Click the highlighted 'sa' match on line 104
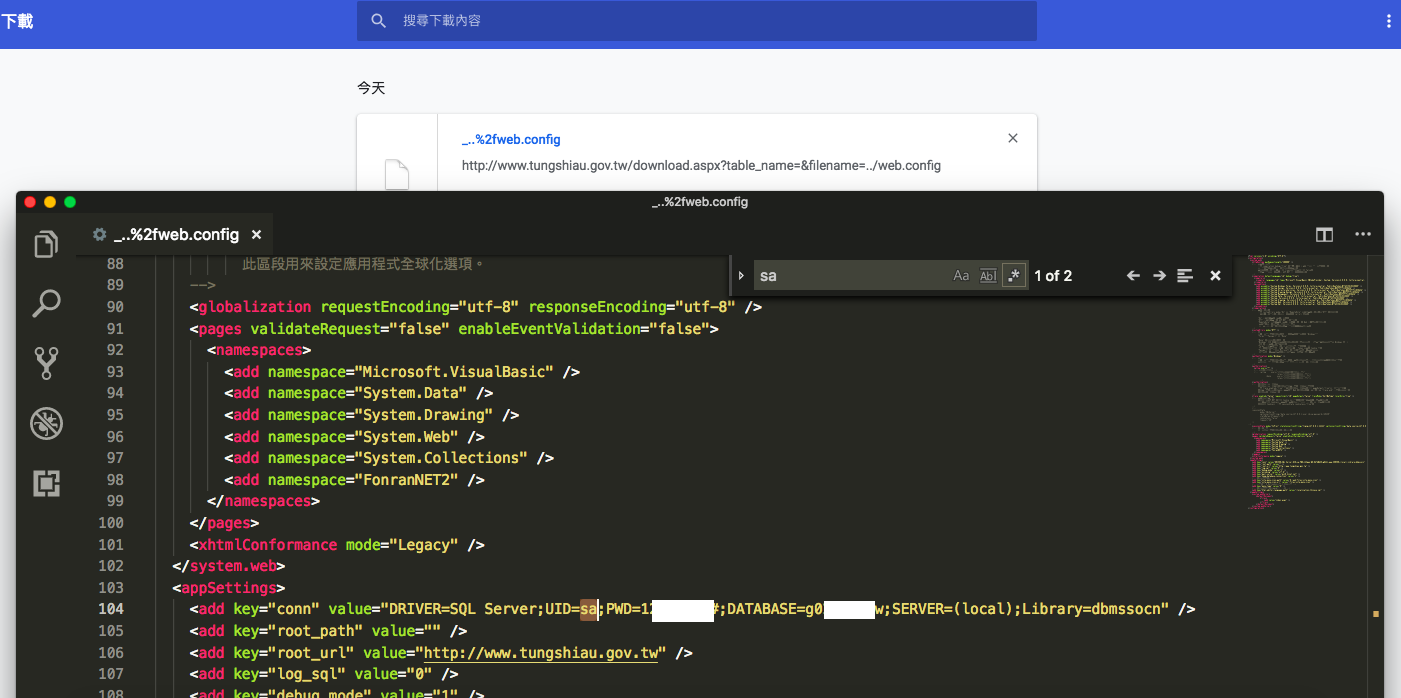 point(589,609)
